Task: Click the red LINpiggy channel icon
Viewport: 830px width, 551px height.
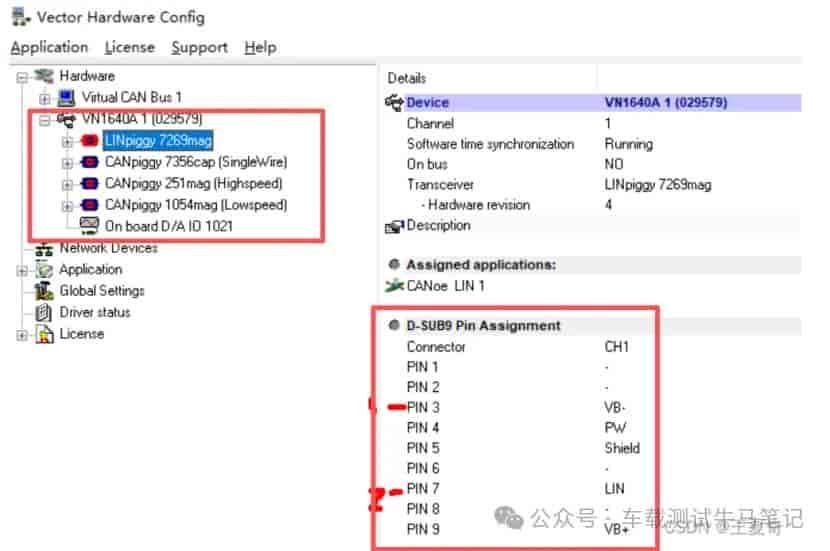Action: click(x=89, y=140)
